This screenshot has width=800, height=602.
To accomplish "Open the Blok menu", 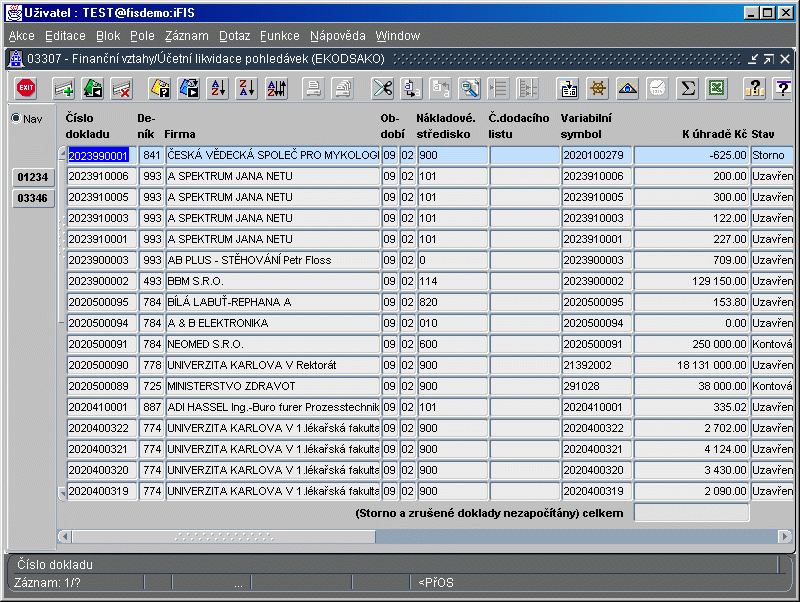I will (x=108, y=36).
